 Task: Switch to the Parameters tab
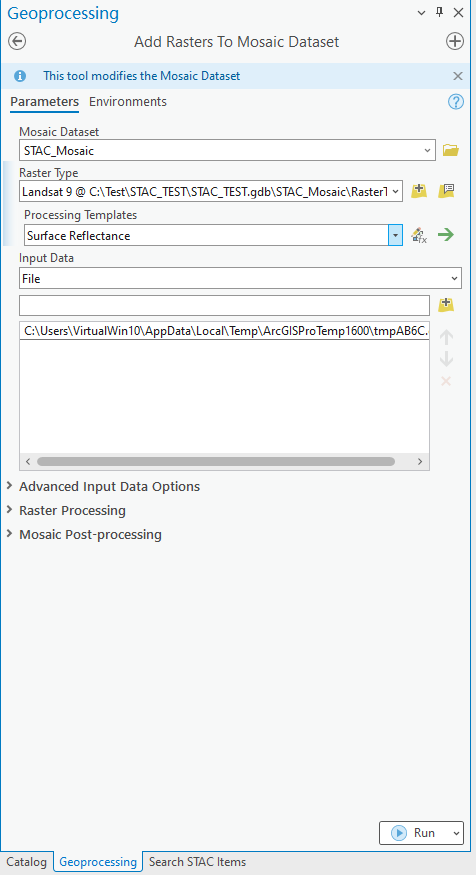click(x=44, y=102)
